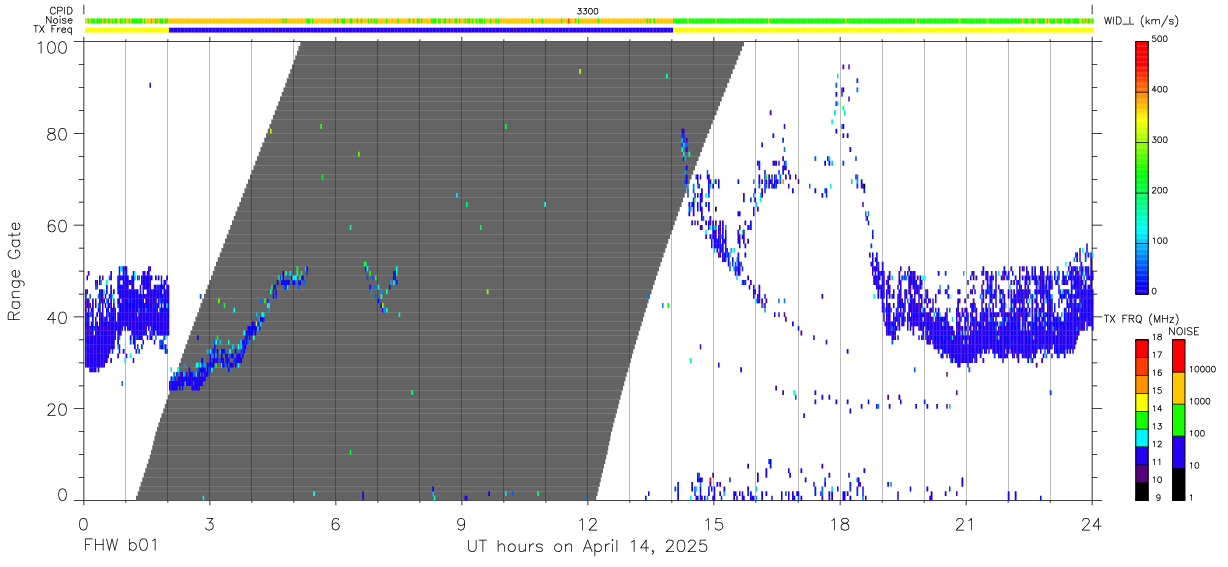Click the 20 tick on the Range Gate axis
This screenshot has width=1228, height=567.
point(58,409)
